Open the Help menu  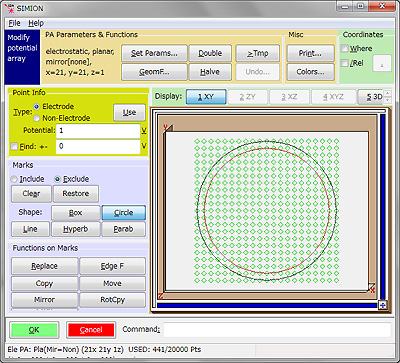tap(36, 23)
